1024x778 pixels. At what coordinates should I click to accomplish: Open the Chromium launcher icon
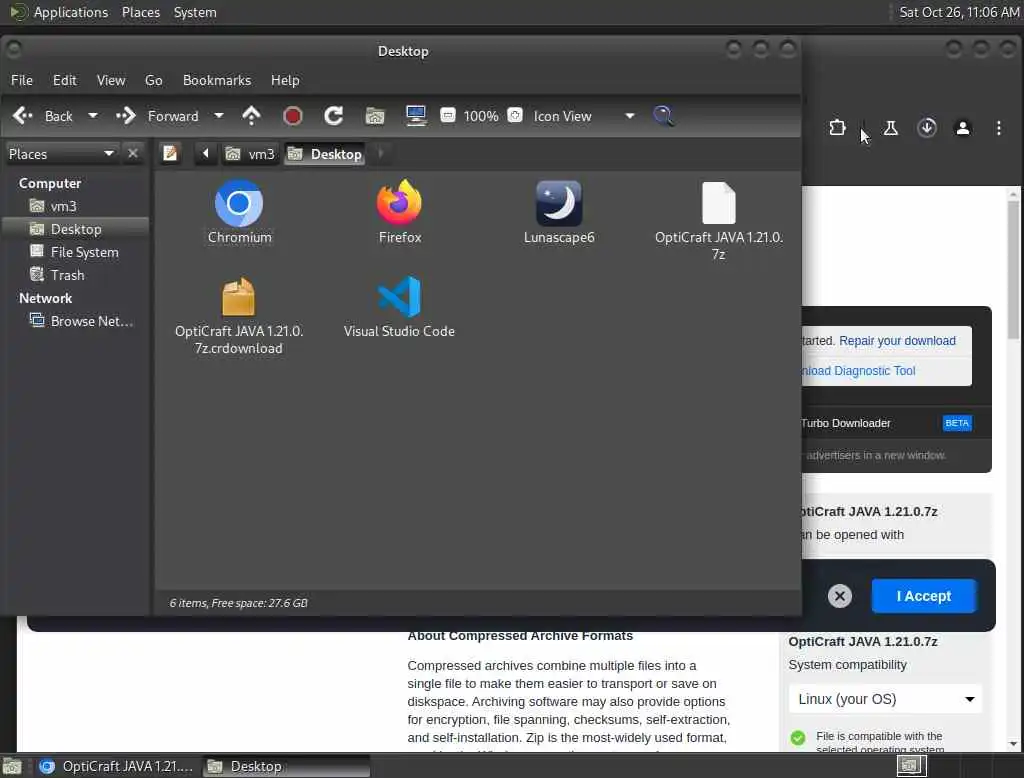(239, 204)
